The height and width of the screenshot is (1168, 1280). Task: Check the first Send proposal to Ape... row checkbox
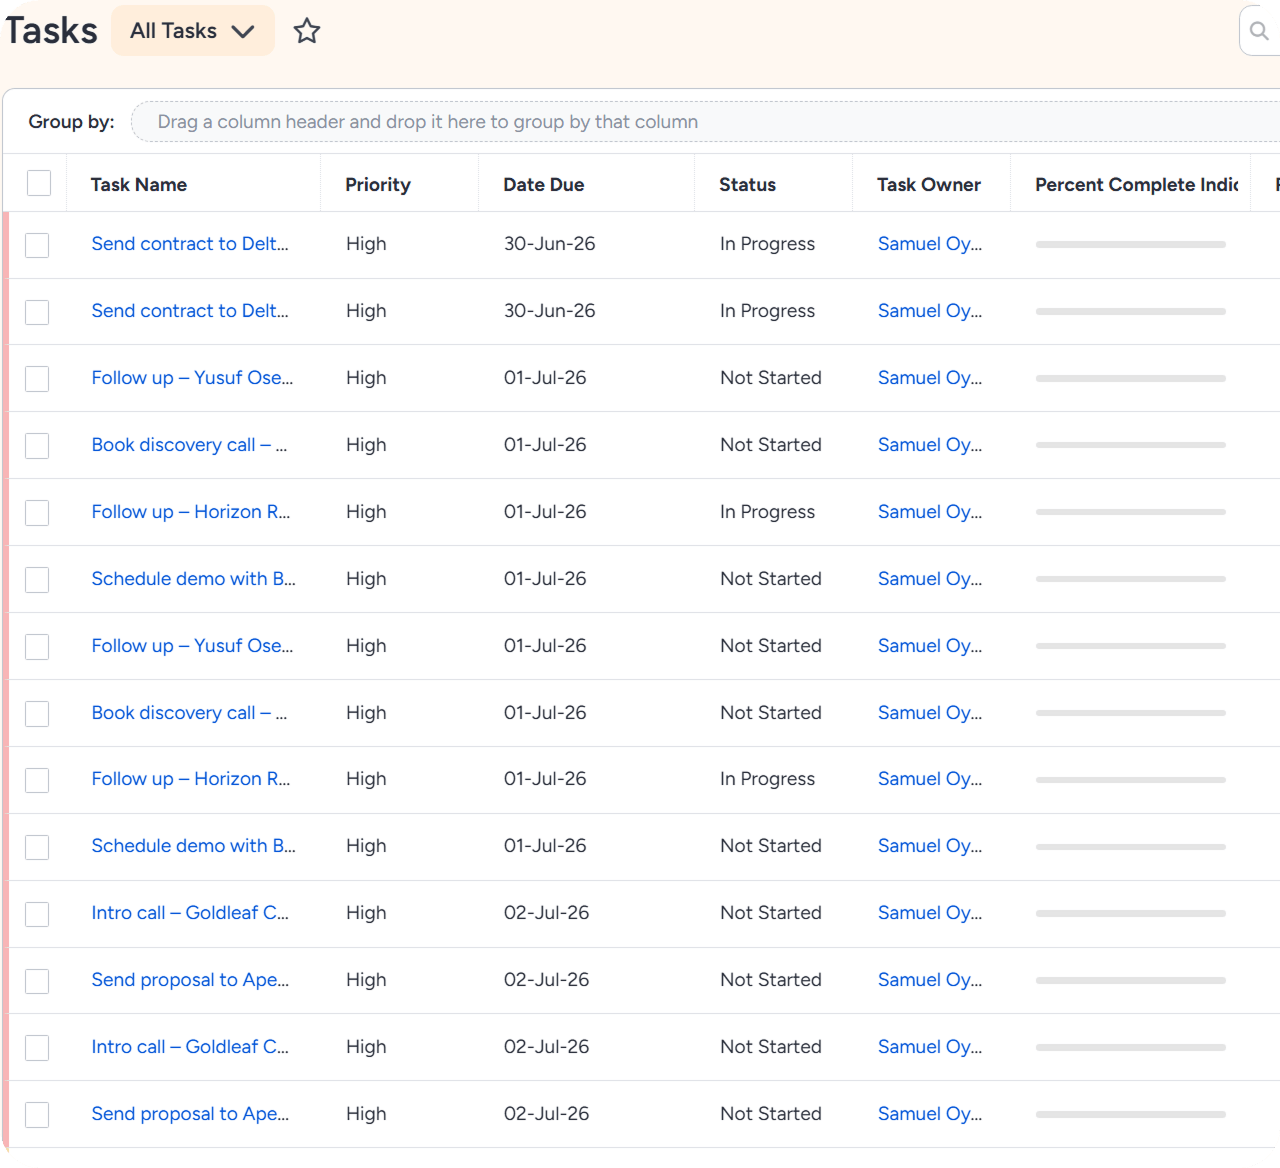point(37,981)
